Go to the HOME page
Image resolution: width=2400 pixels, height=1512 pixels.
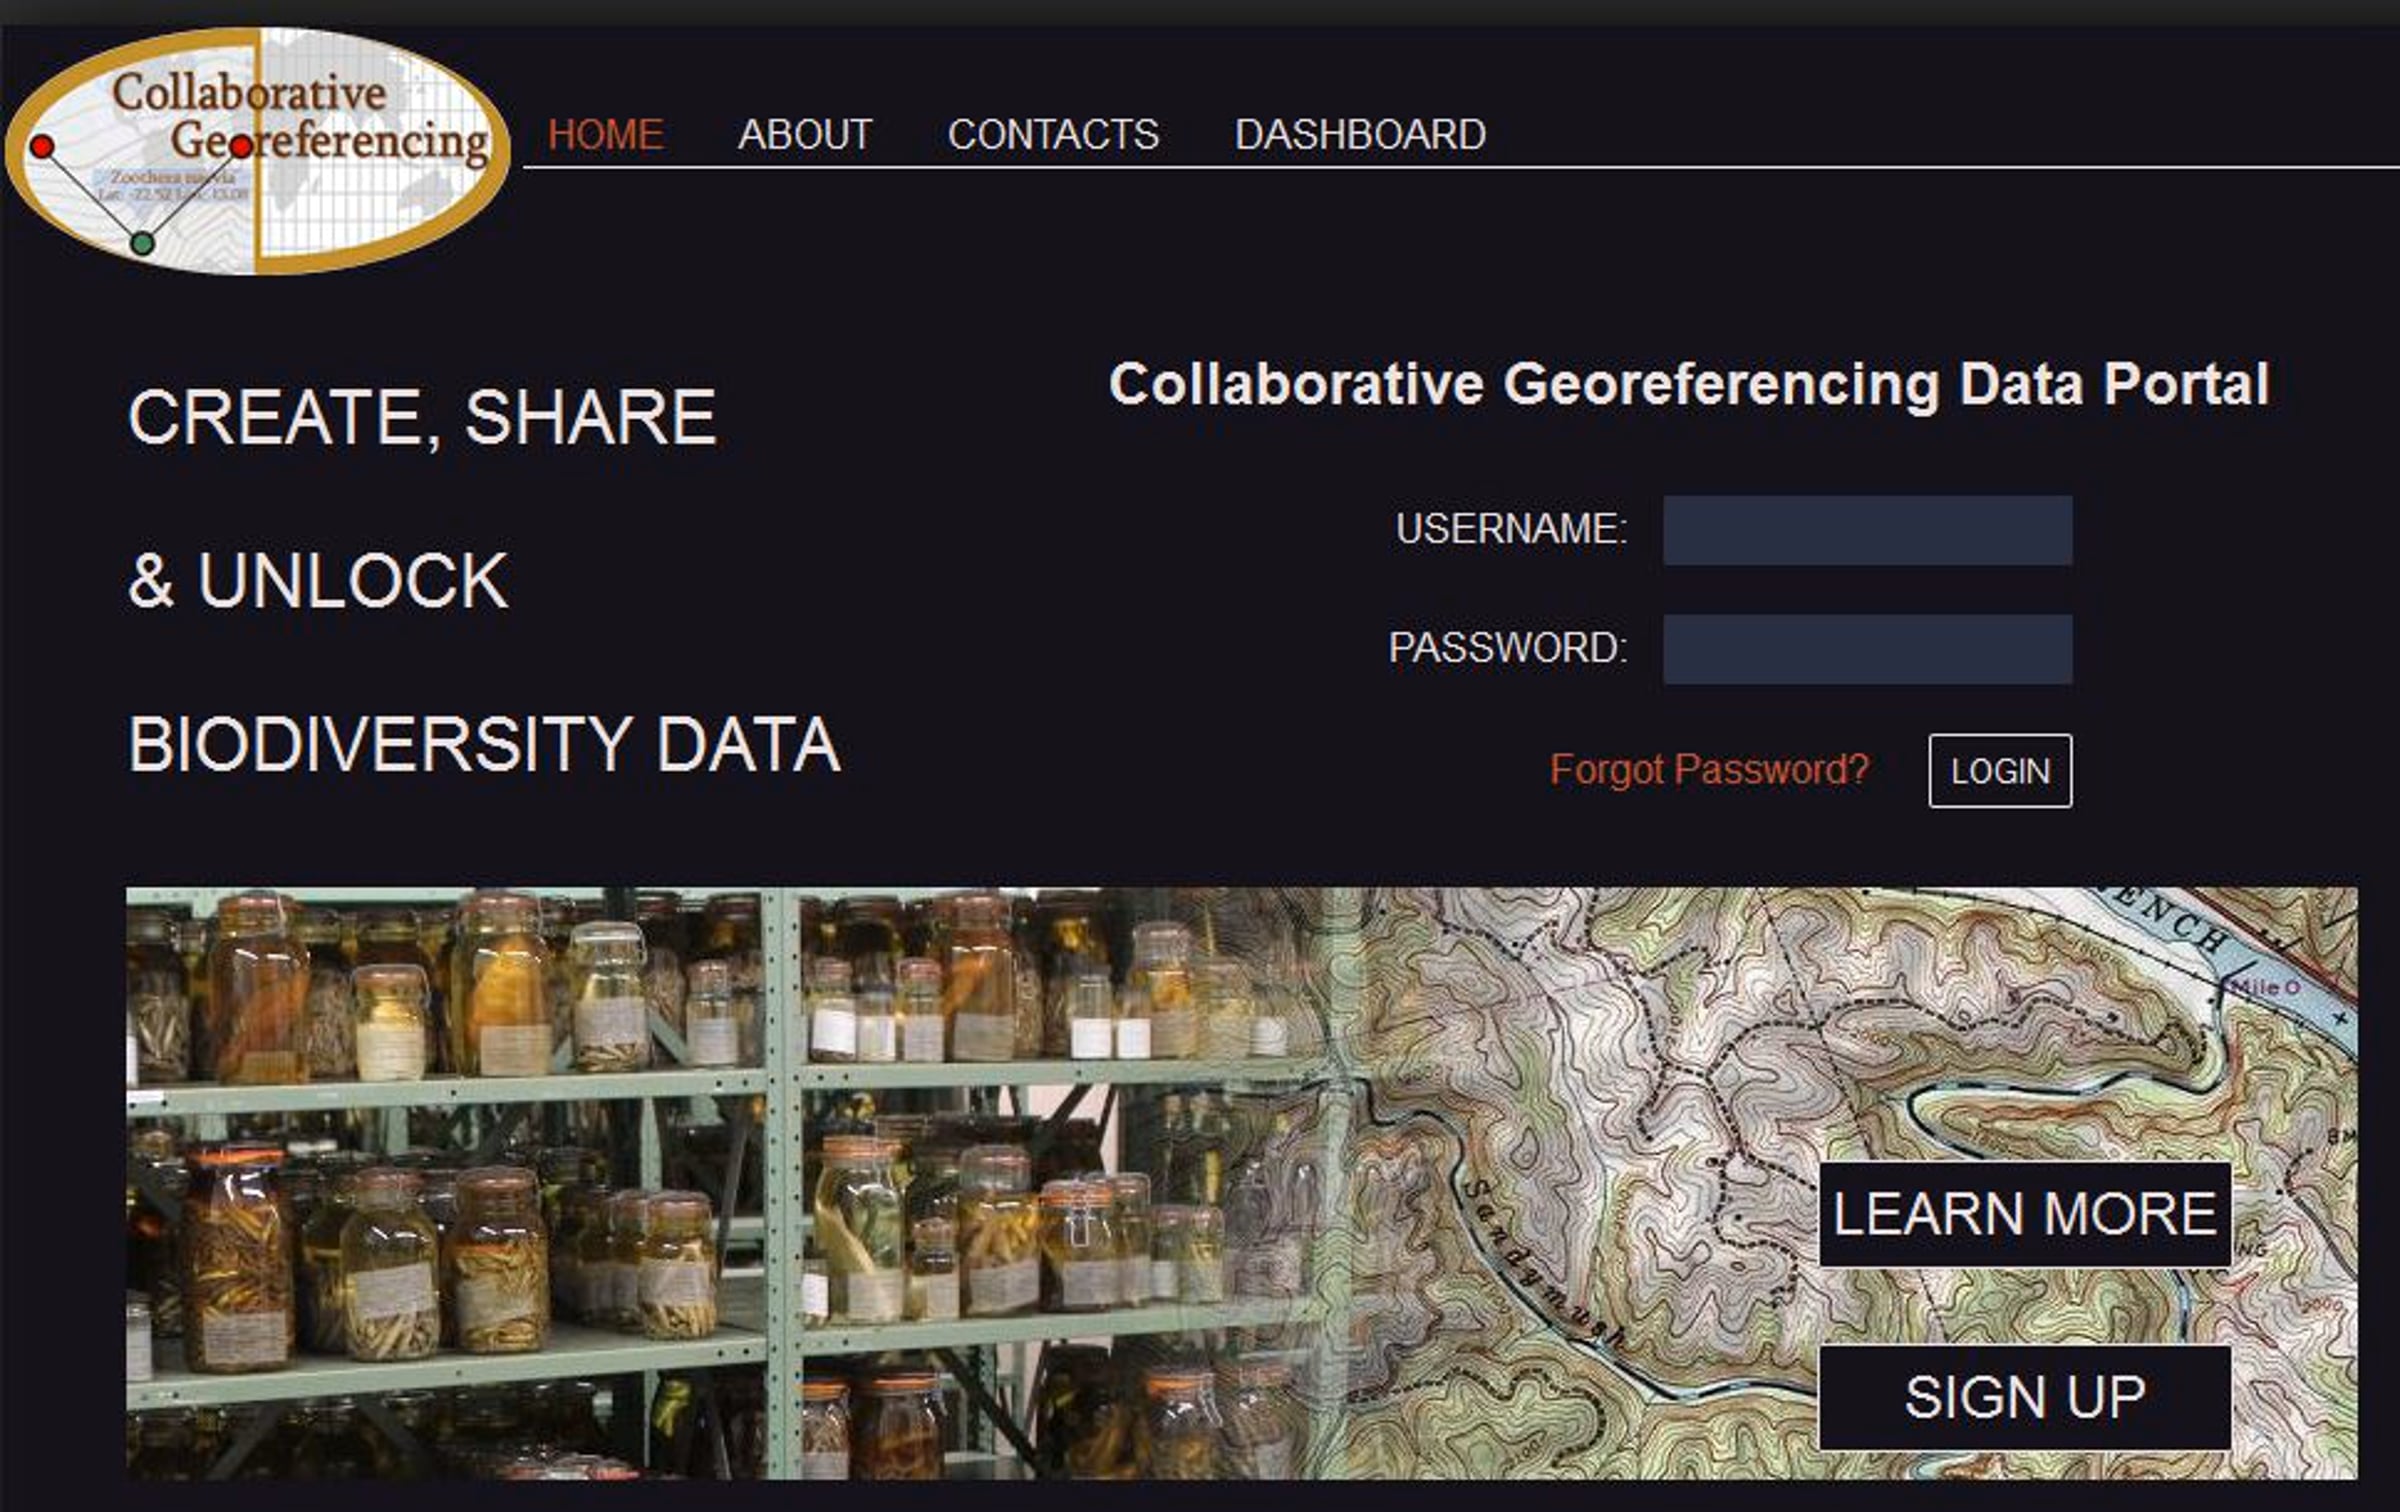(605, 135)
